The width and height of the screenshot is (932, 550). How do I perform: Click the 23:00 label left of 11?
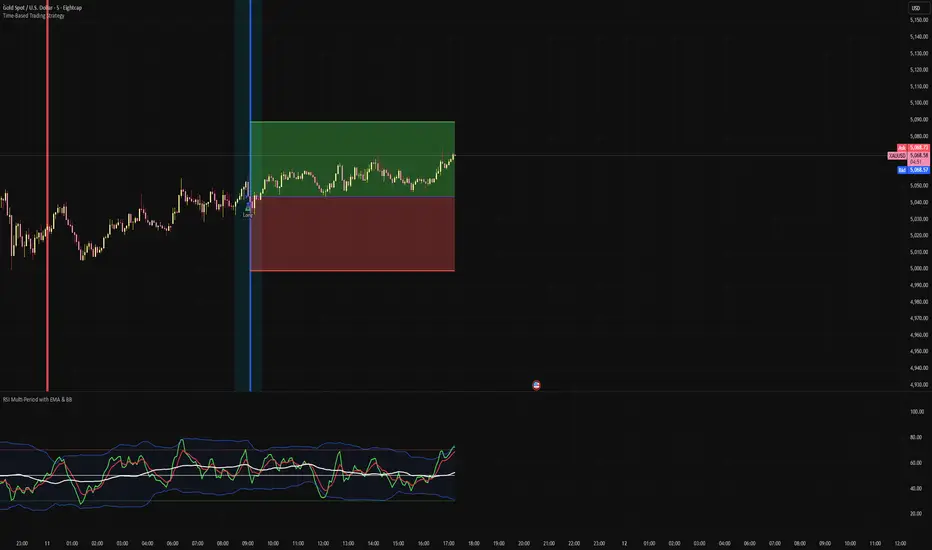click(22, 543)
